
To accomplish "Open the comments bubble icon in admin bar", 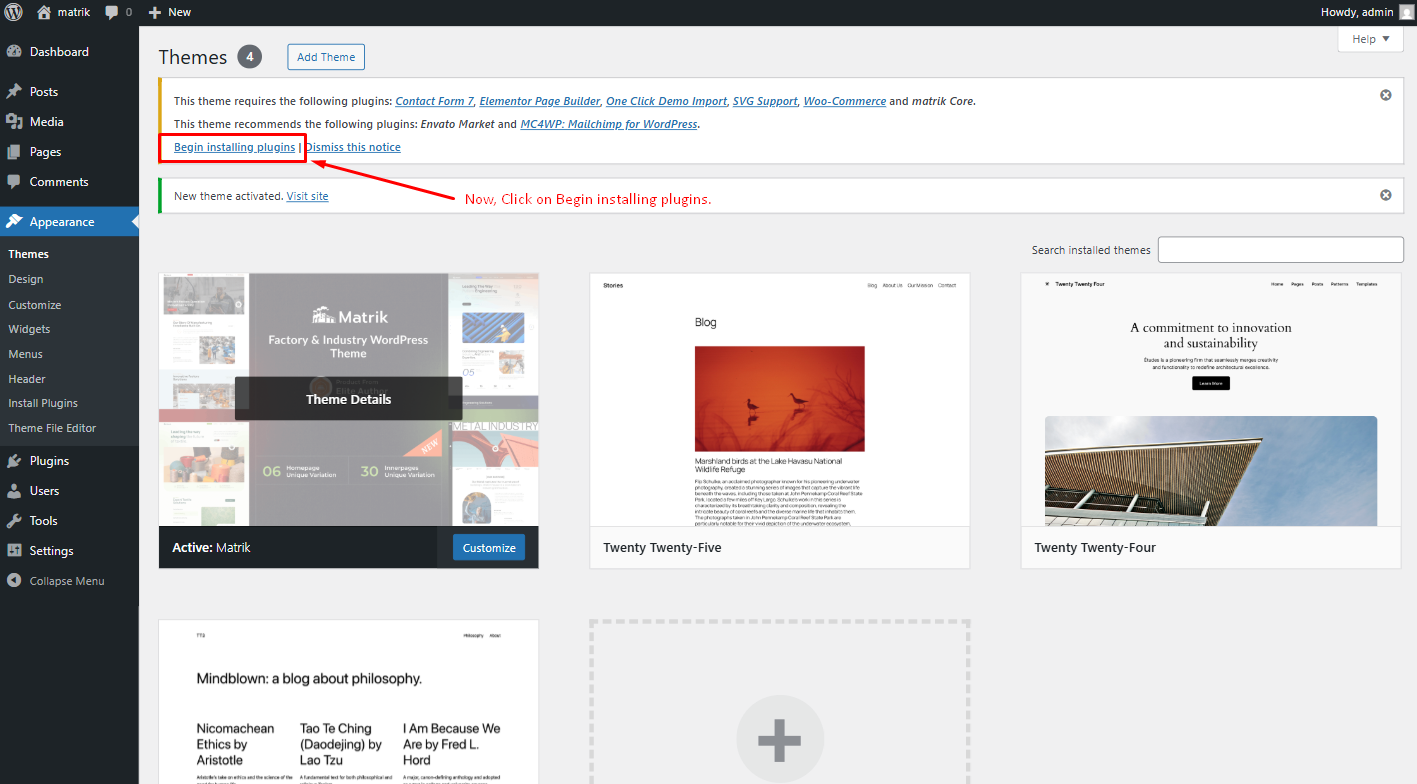I will pyautogui.click(x=111, y=12).
